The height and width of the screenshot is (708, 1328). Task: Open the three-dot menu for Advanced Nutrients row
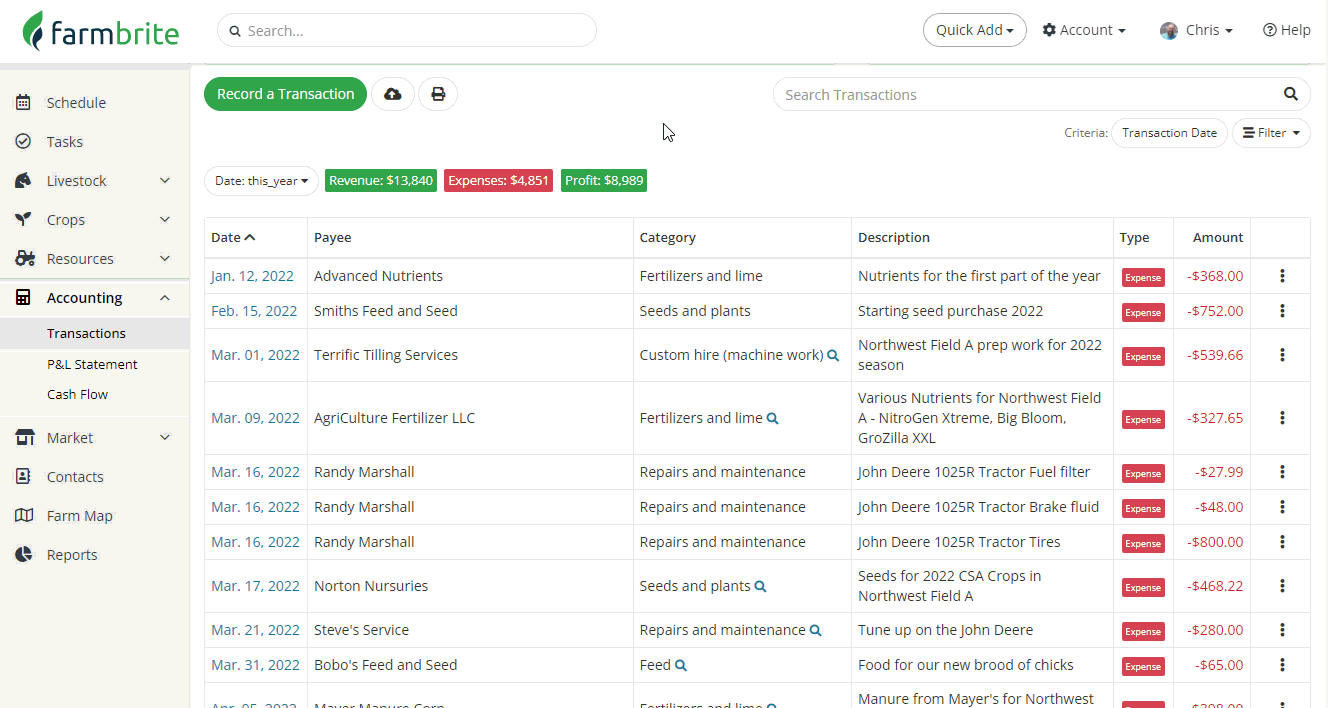point(1282,276)
